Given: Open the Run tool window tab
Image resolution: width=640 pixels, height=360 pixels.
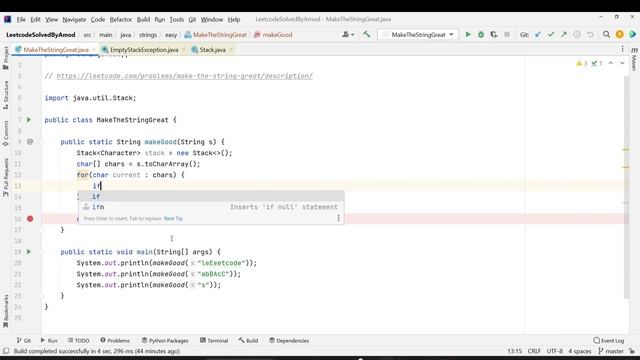Looking at the screenshot, I should coord(49,340).
